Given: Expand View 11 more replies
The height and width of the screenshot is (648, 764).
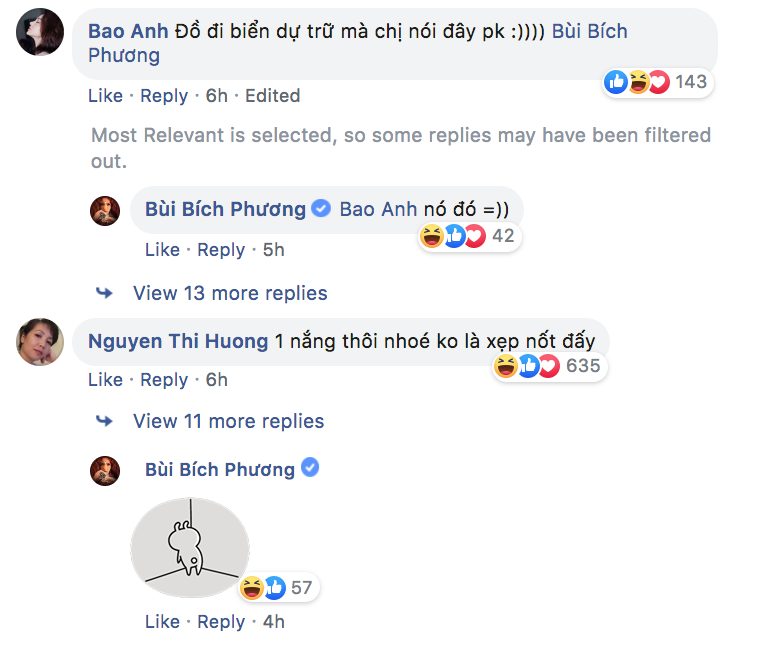Looking at the screenshot, I should tap(228, 421).
